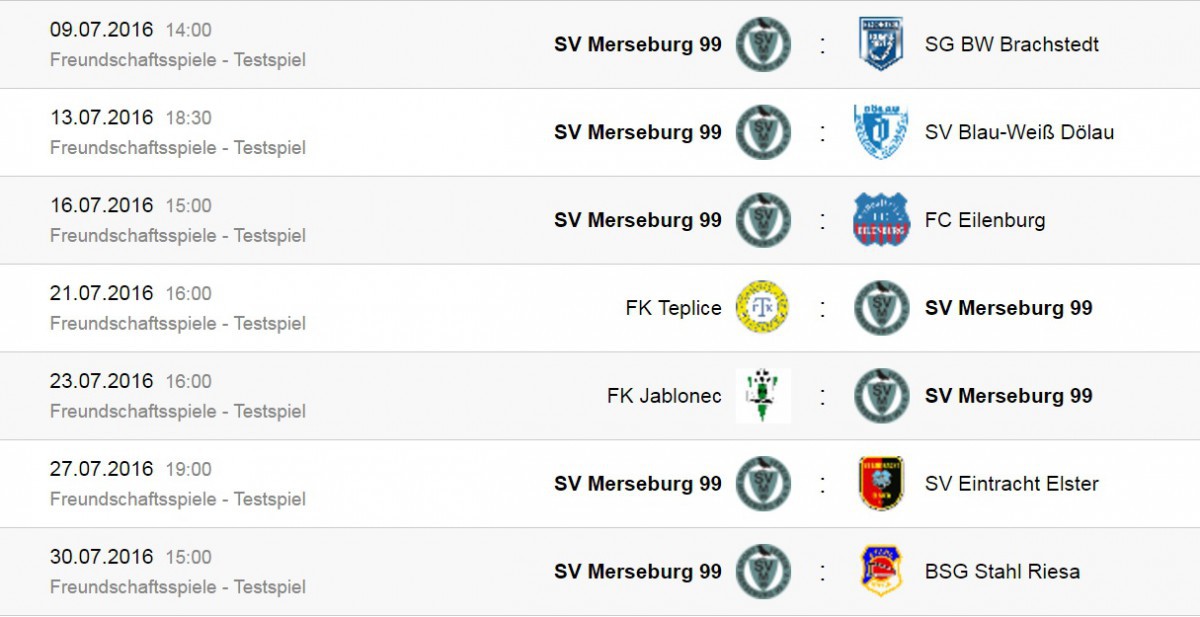Click SV Merseburg 99 name in 27.07.2016 row

[x=638, y=484]
